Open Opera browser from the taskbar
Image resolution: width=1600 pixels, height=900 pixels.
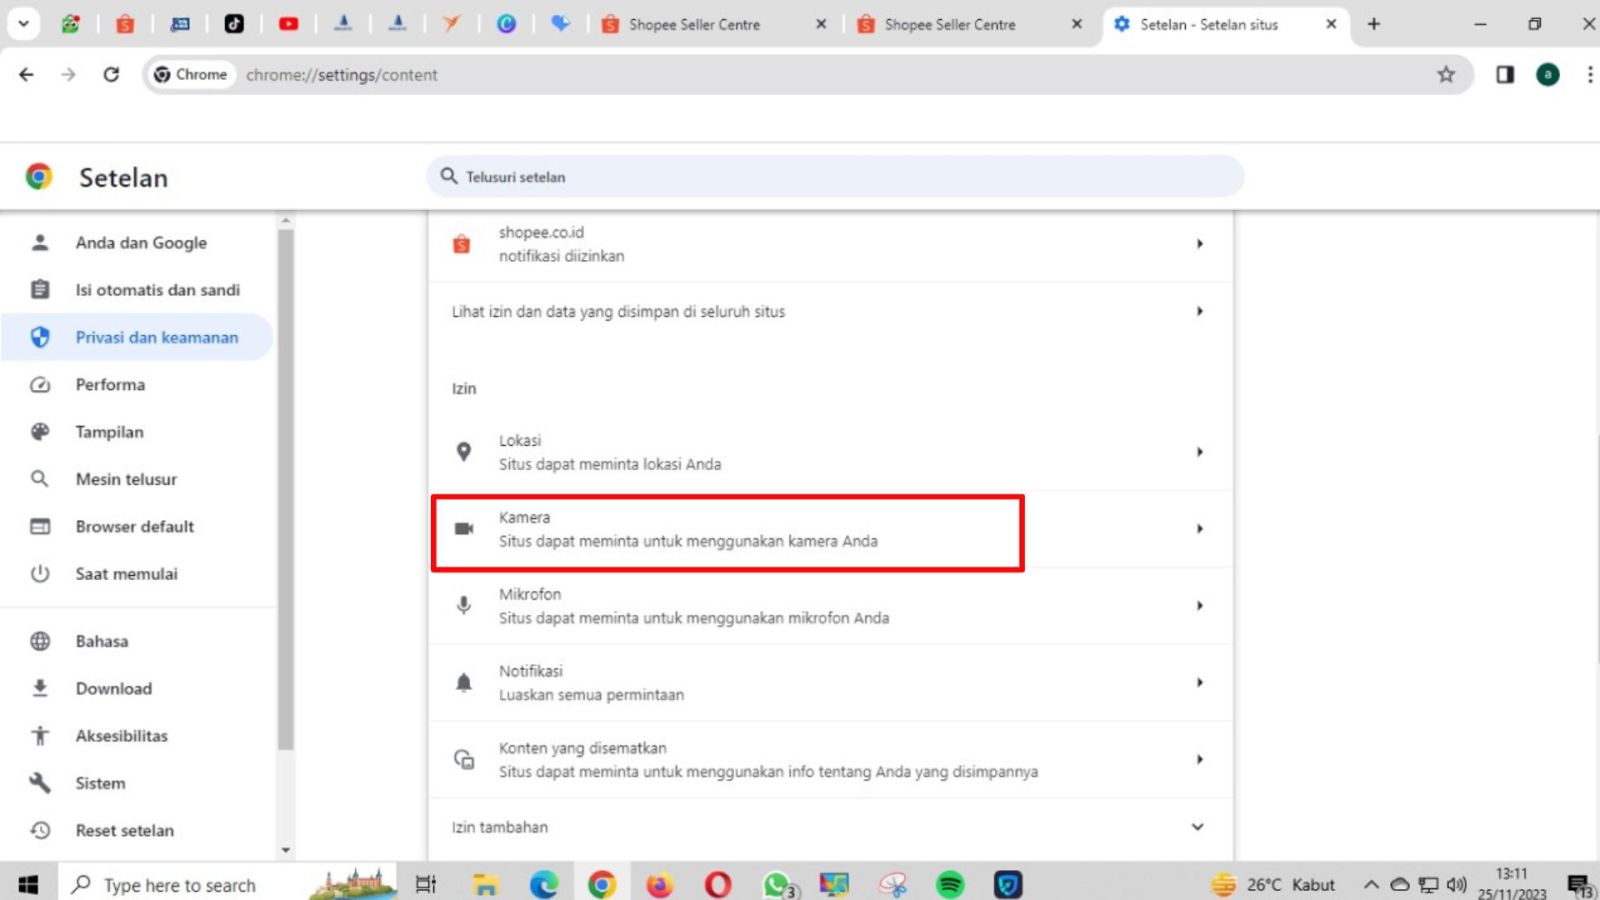(x=717, y=884)
